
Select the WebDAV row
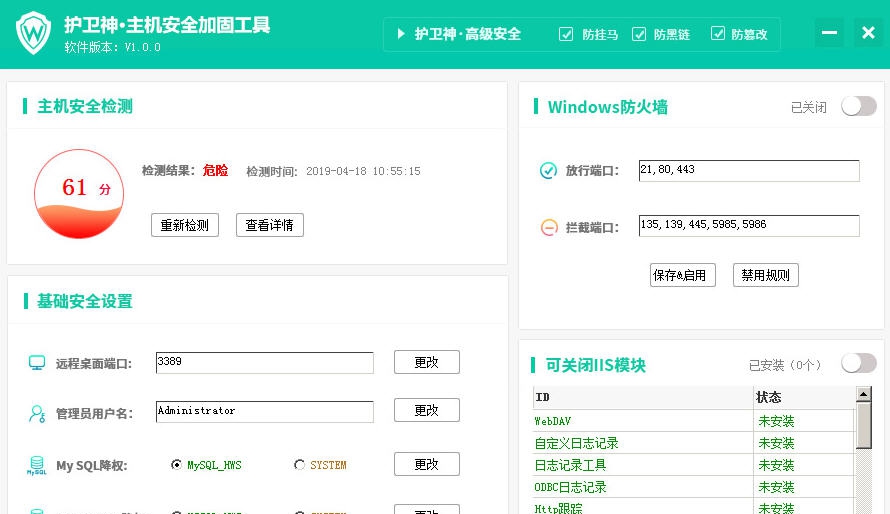pyautogui.click(x=694, y=421)
